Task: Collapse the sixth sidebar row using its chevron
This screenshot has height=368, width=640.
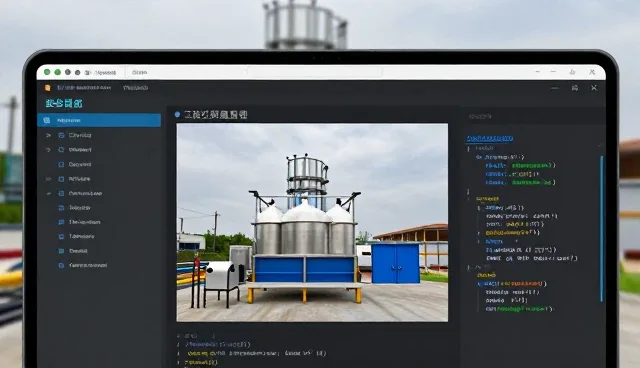Action: coord(48,193)
